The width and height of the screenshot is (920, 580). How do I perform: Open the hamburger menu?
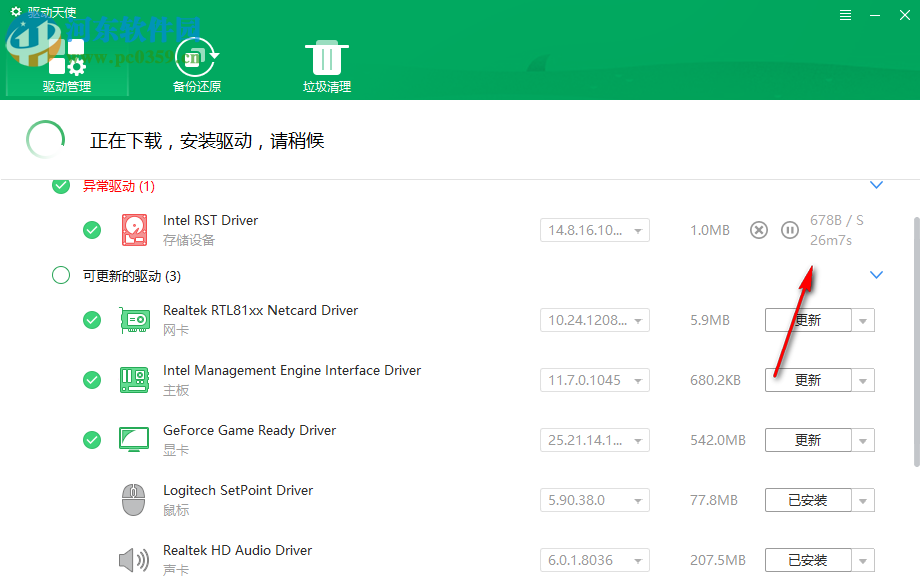(845, 15)
